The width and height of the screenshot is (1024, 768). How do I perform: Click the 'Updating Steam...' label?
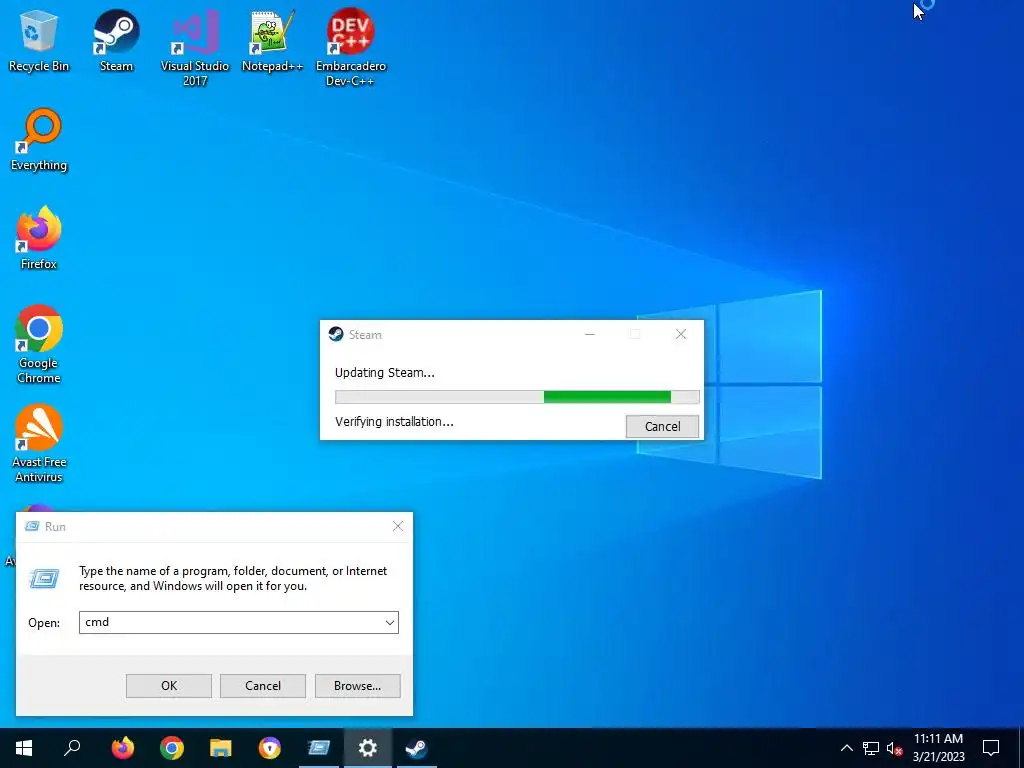[x=385, y=373]
